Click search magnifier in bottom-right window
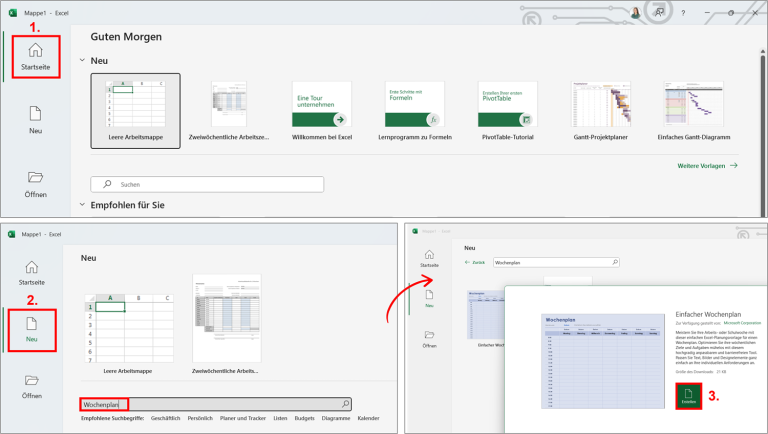 click(x=615, y=262)
